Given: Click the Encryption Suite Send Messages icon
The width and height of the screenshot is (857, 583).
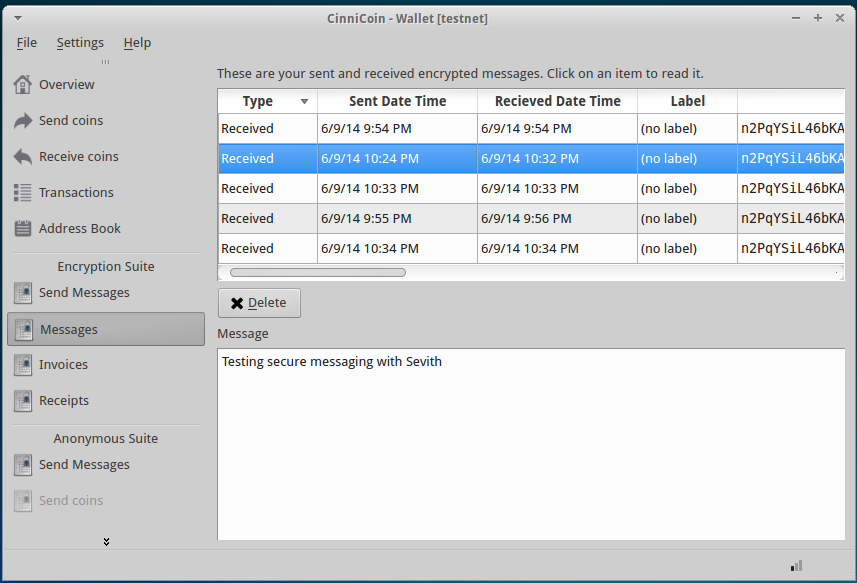Looking at the screenshot, I should pos(23,293).
